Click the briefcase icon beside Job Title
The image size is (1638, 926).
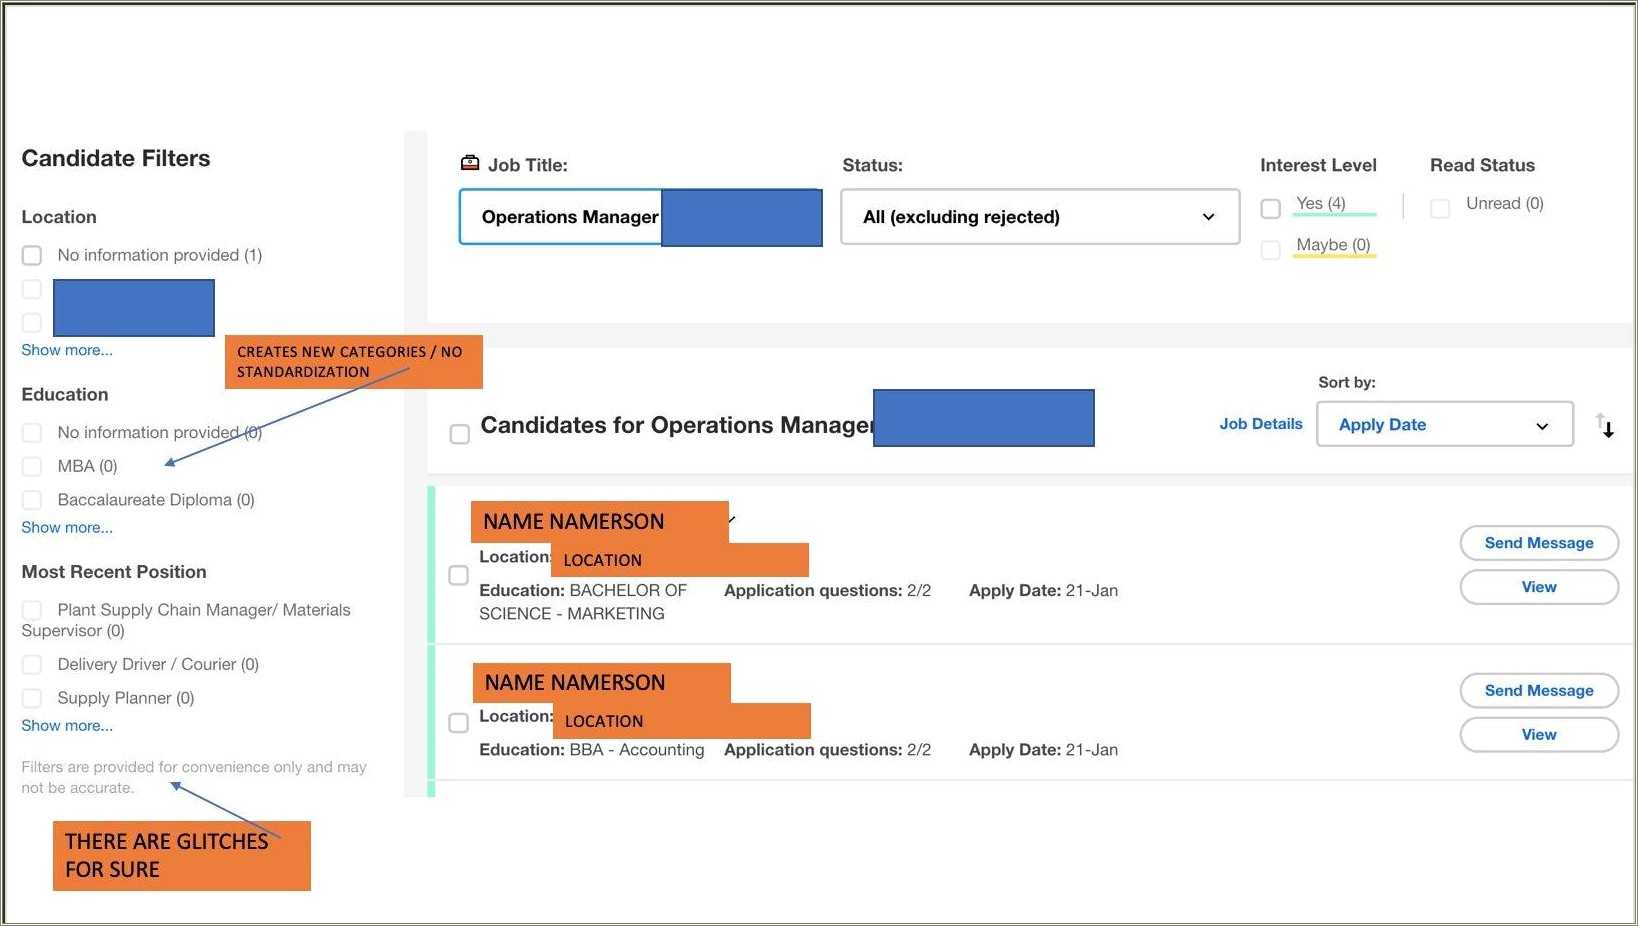pos(469,163)
